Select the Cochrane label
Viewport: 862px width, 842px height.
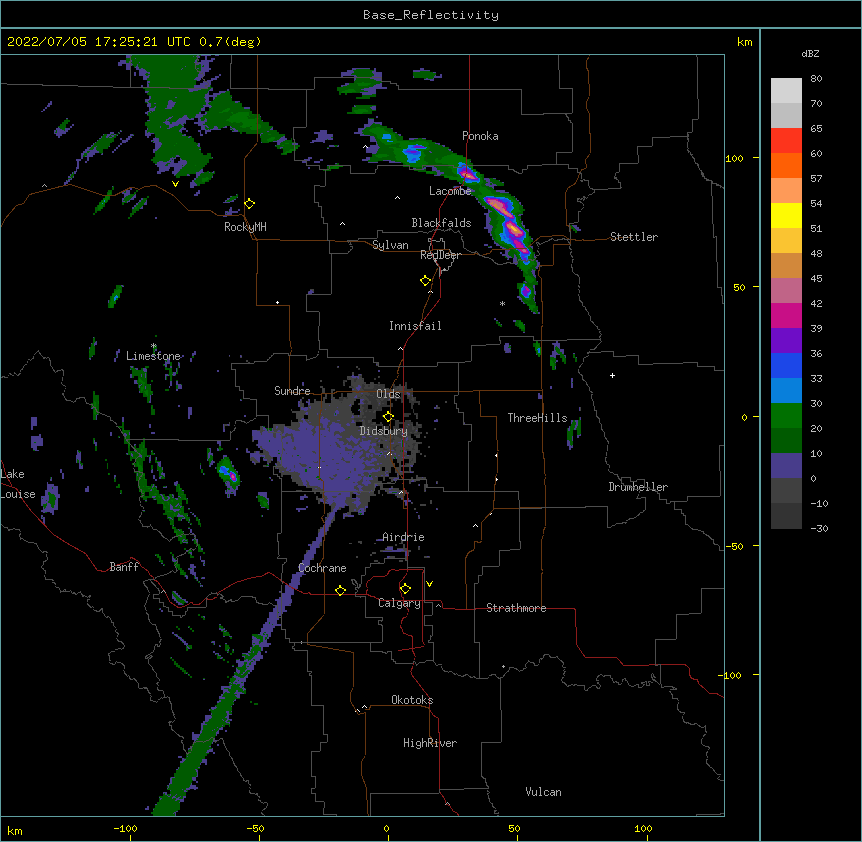coord(322,568)
